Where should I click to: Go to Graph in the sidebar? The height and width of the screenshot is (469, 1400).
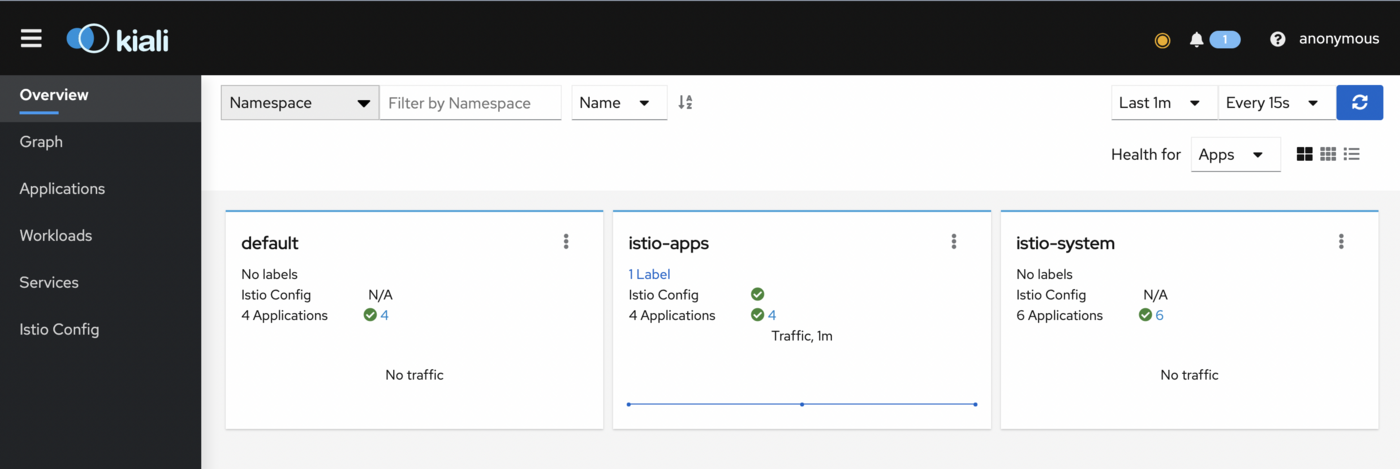point(41,142)
